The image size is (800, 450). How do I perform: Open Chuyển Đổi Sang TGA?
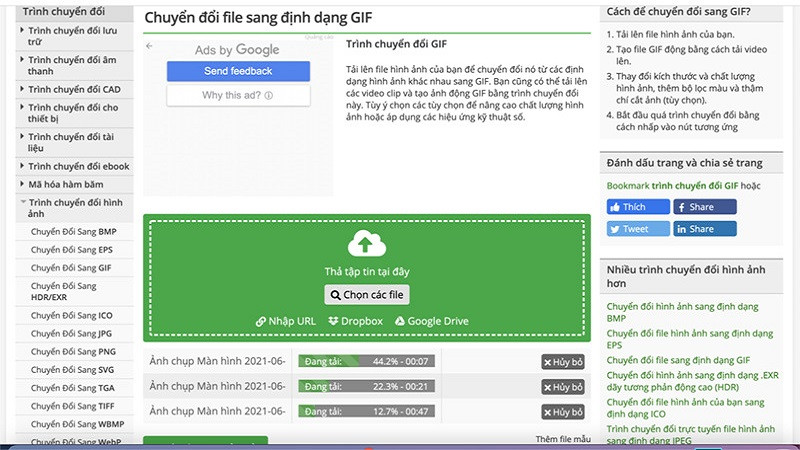point(72,388)
